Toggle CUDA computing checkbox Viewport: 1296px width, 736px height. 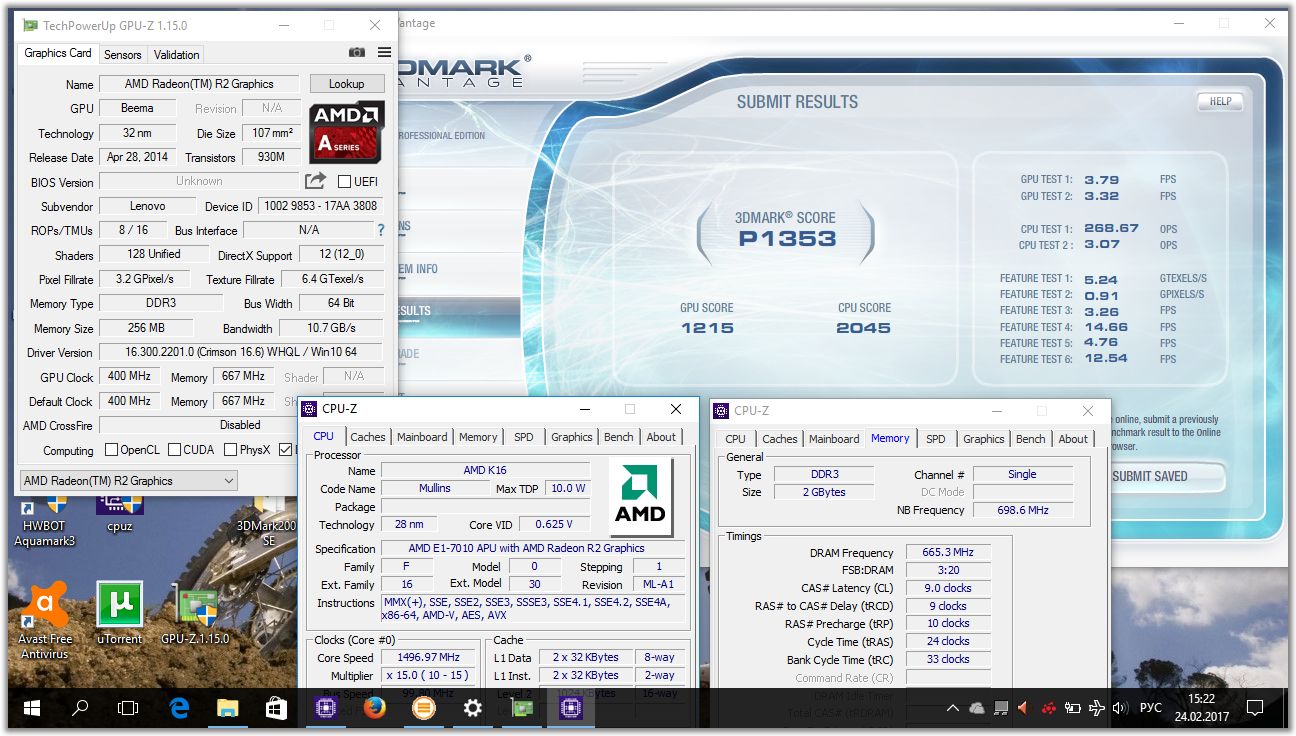pos(174,450)
